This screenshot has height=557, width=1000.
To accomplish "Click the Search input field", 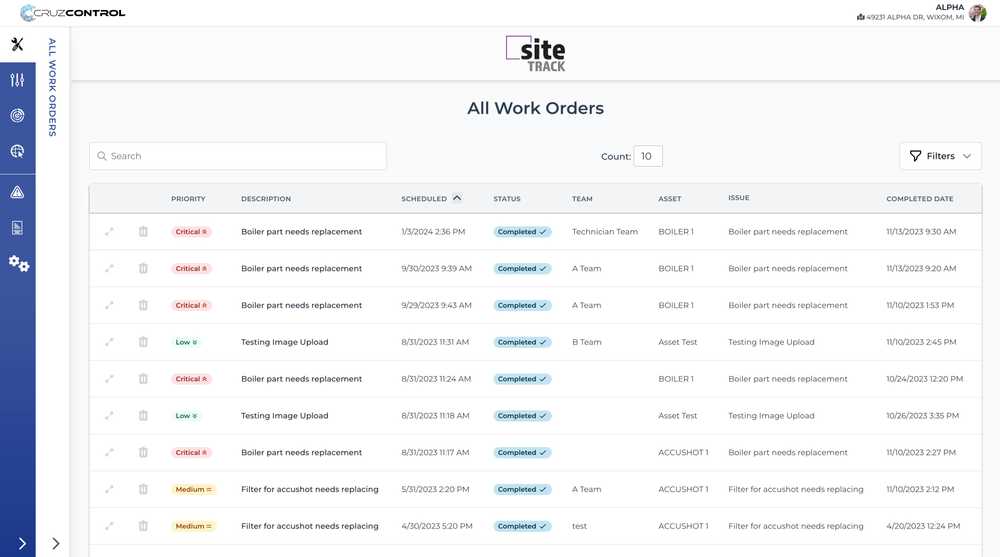I will (x=238, y=156).
